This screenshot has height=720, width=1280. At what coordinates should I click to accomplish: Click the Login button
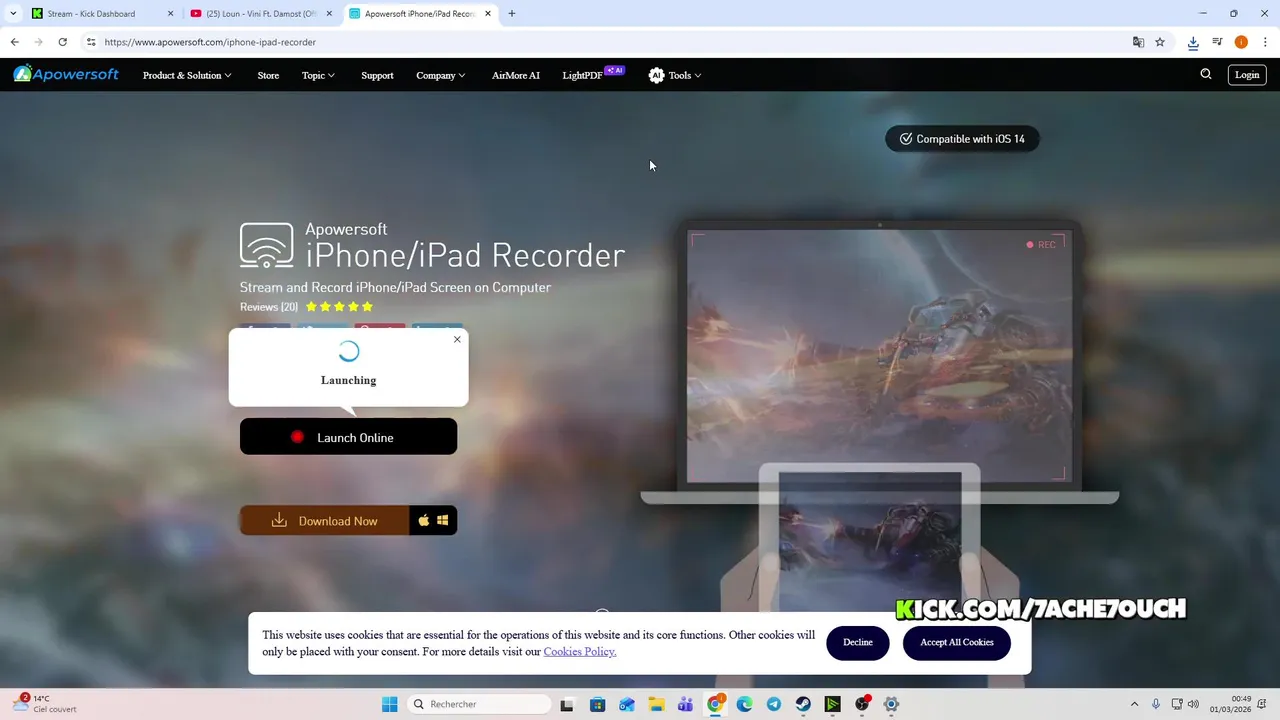[x=1247, y=74]
